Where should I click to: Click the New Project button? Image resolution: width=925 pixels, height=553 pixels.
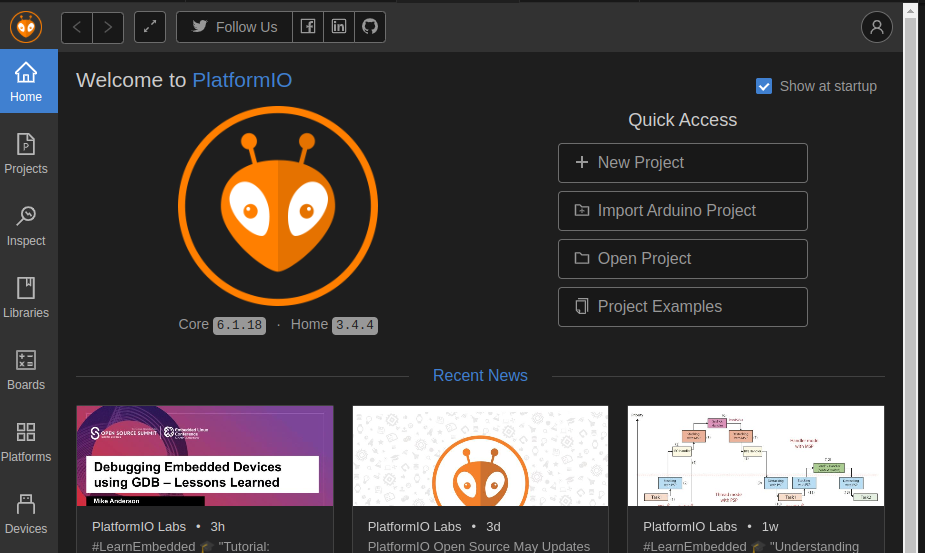pos(683,163)
